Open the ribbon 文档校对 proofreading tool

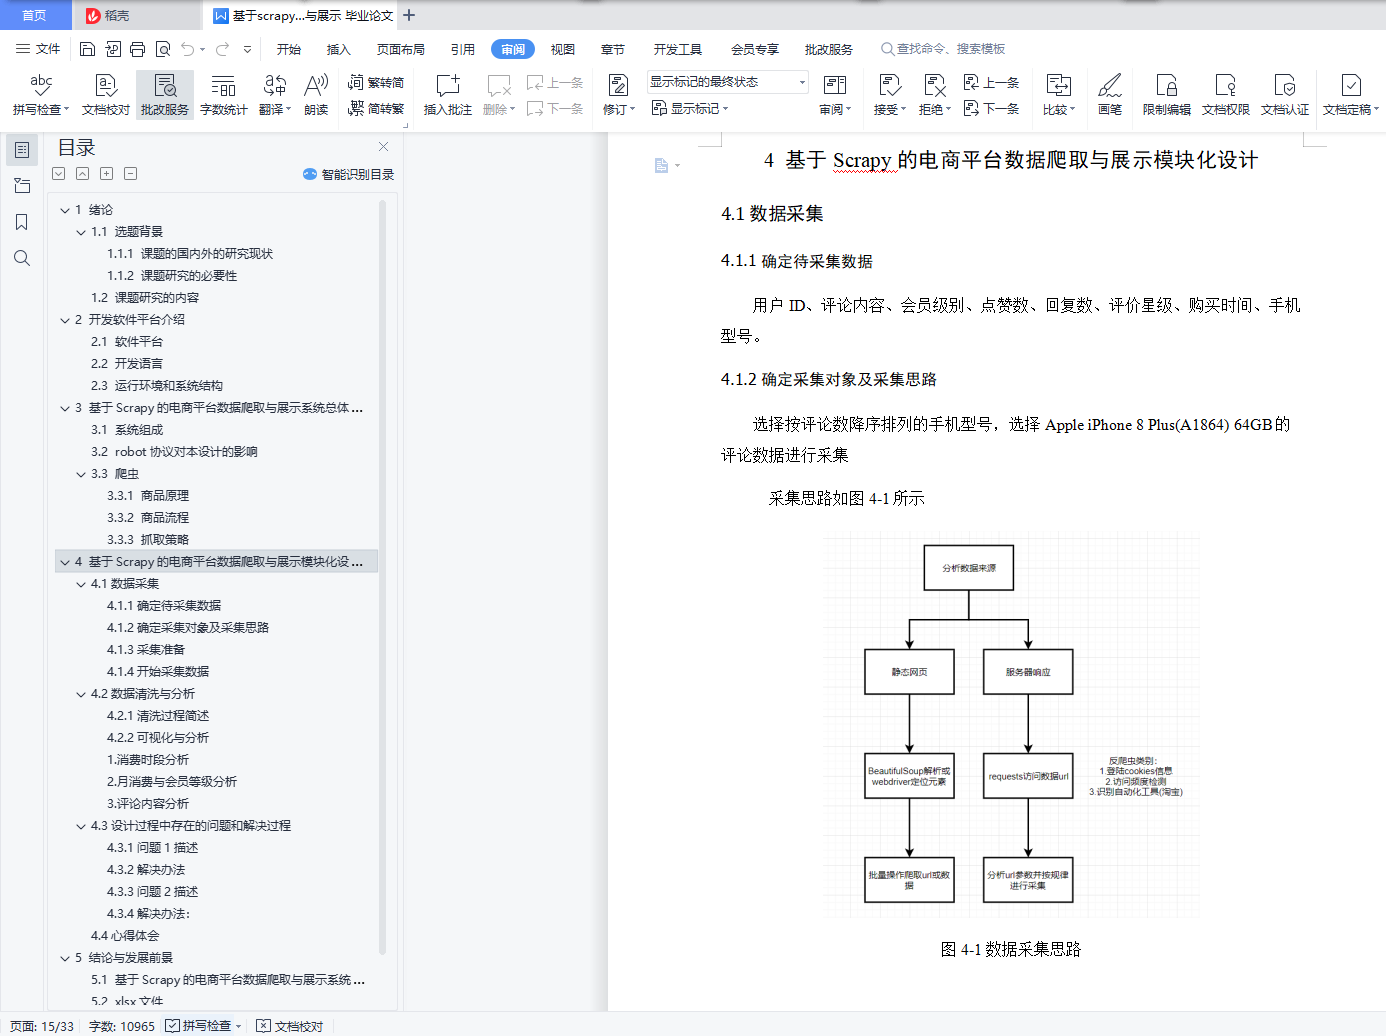(106, 95)
